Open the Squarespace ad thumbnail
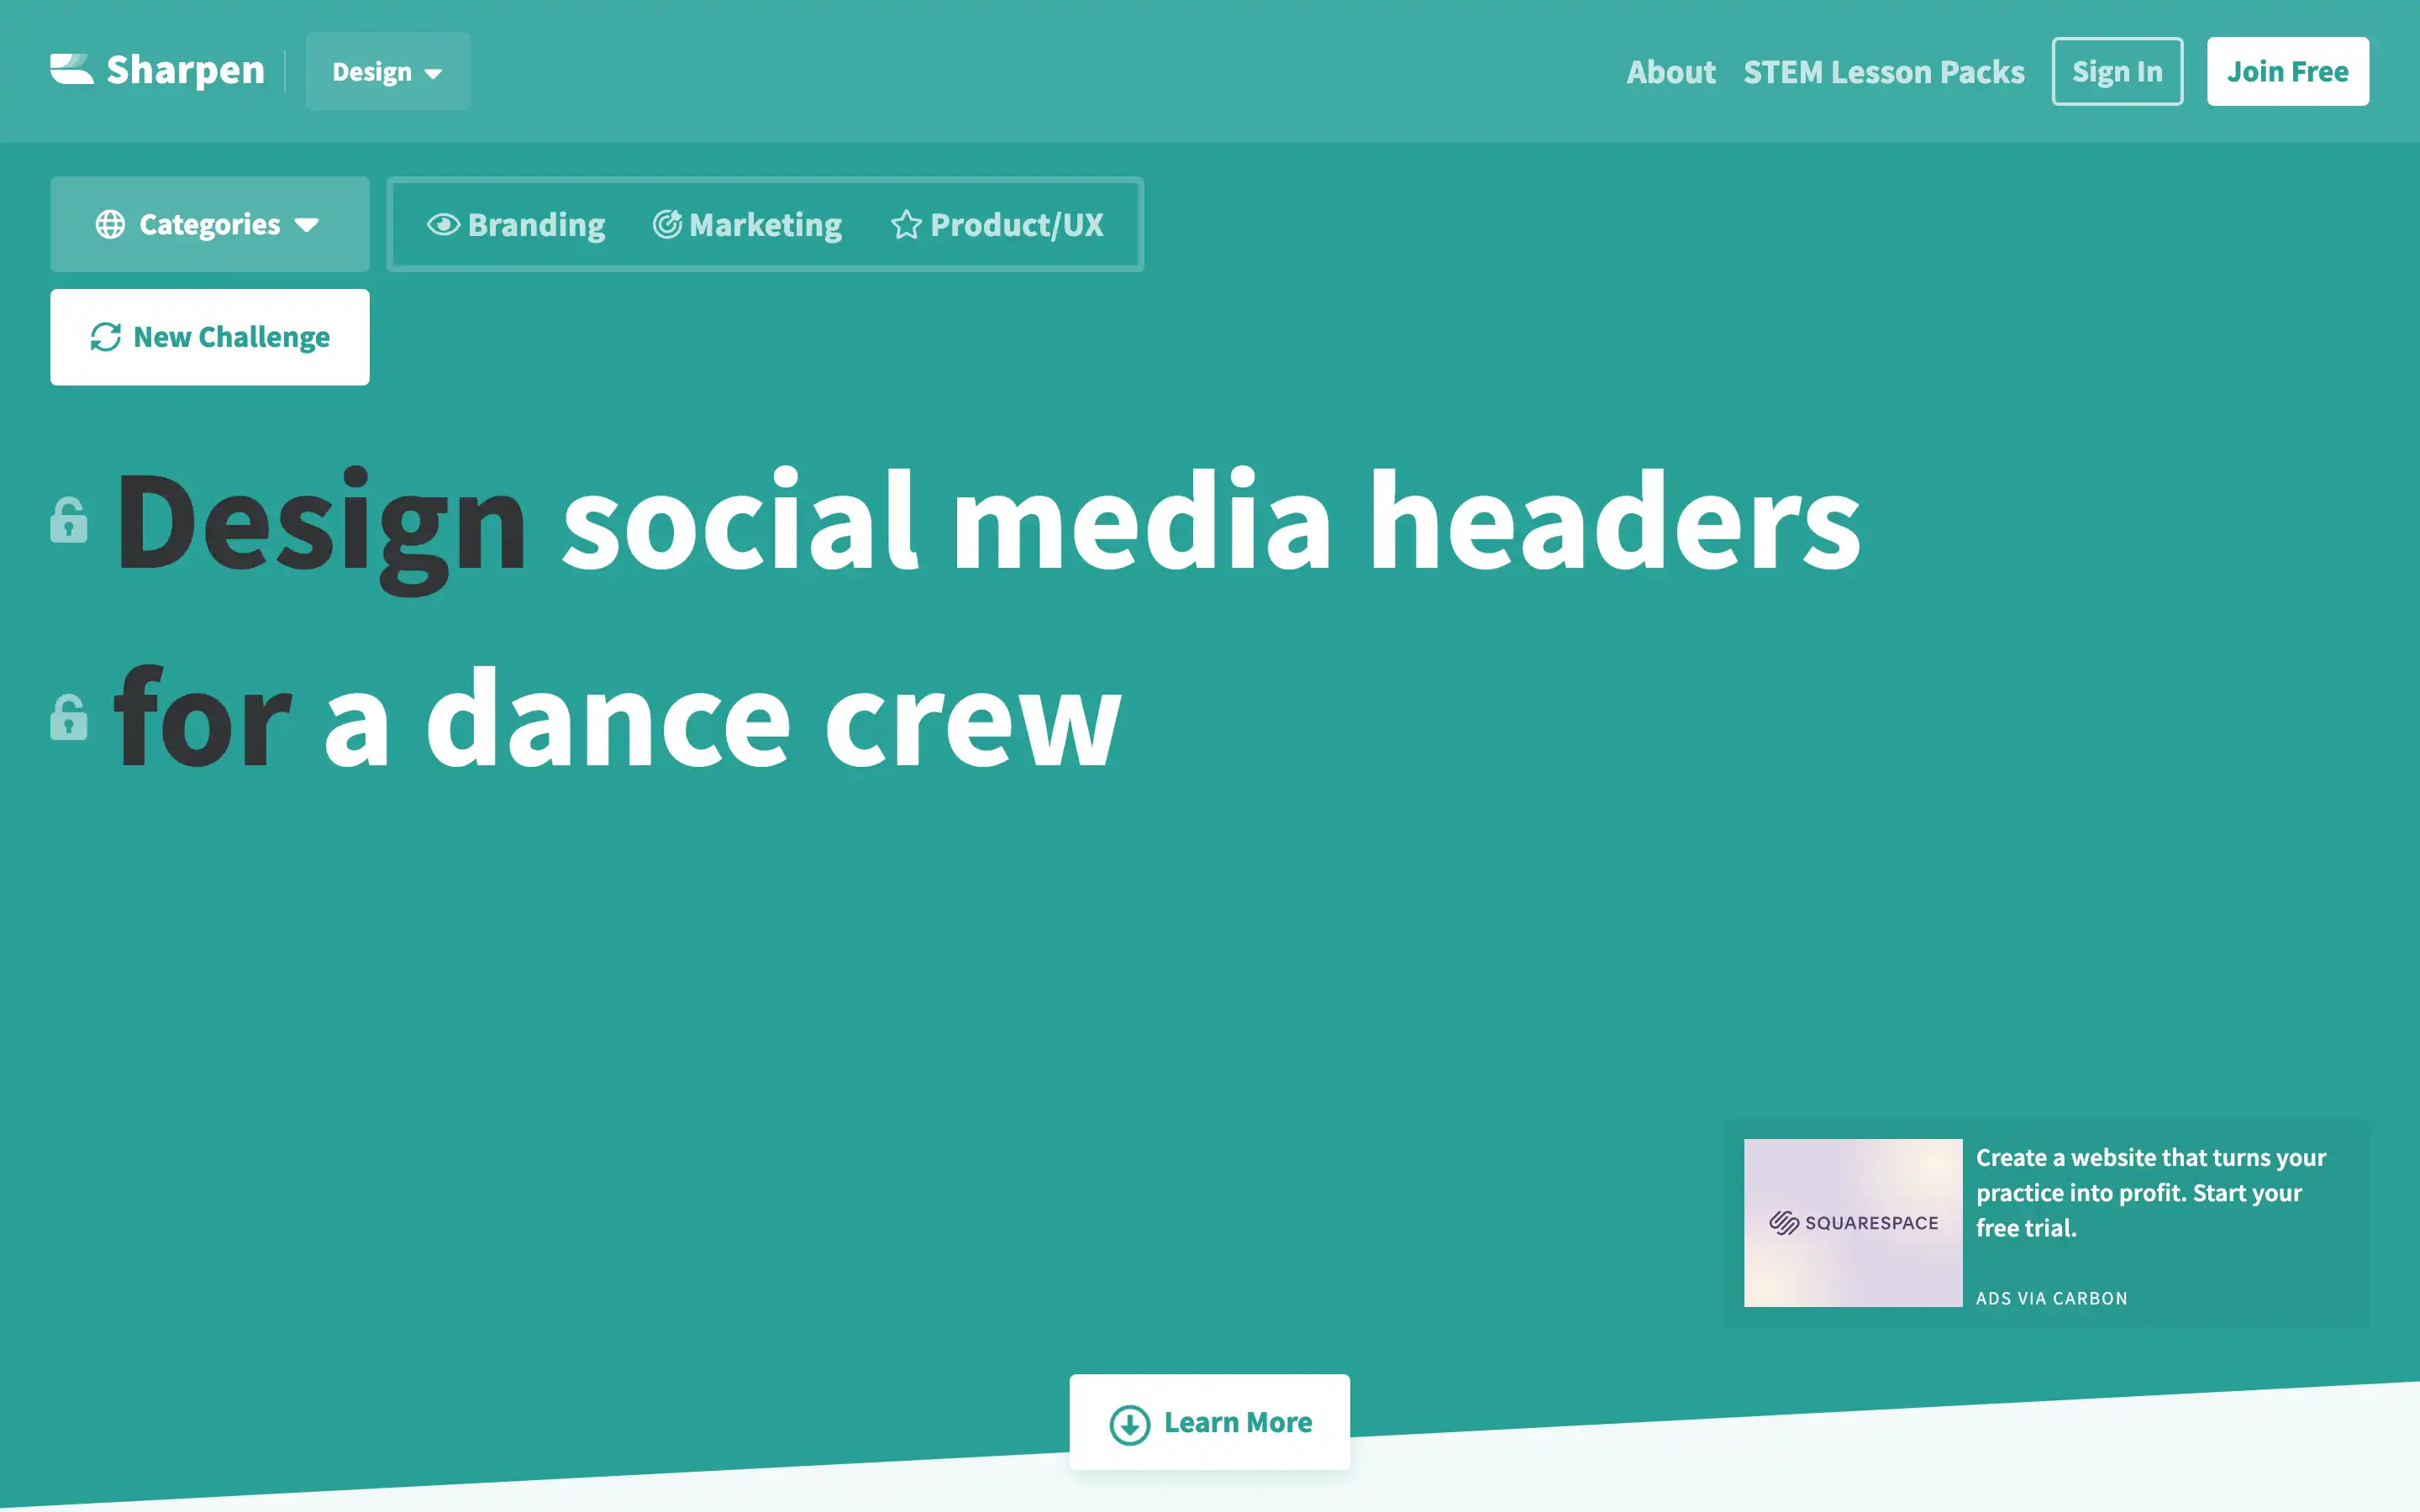The width and height of the screenshot is (2420, 1512). click(1852, 1222)
